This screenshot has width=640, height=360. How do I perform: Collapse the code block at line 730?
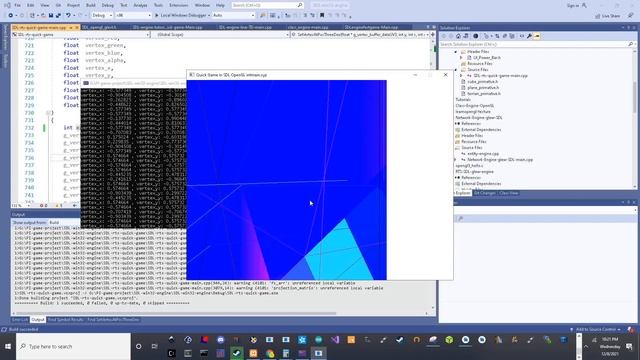click(x=48, y=113)
